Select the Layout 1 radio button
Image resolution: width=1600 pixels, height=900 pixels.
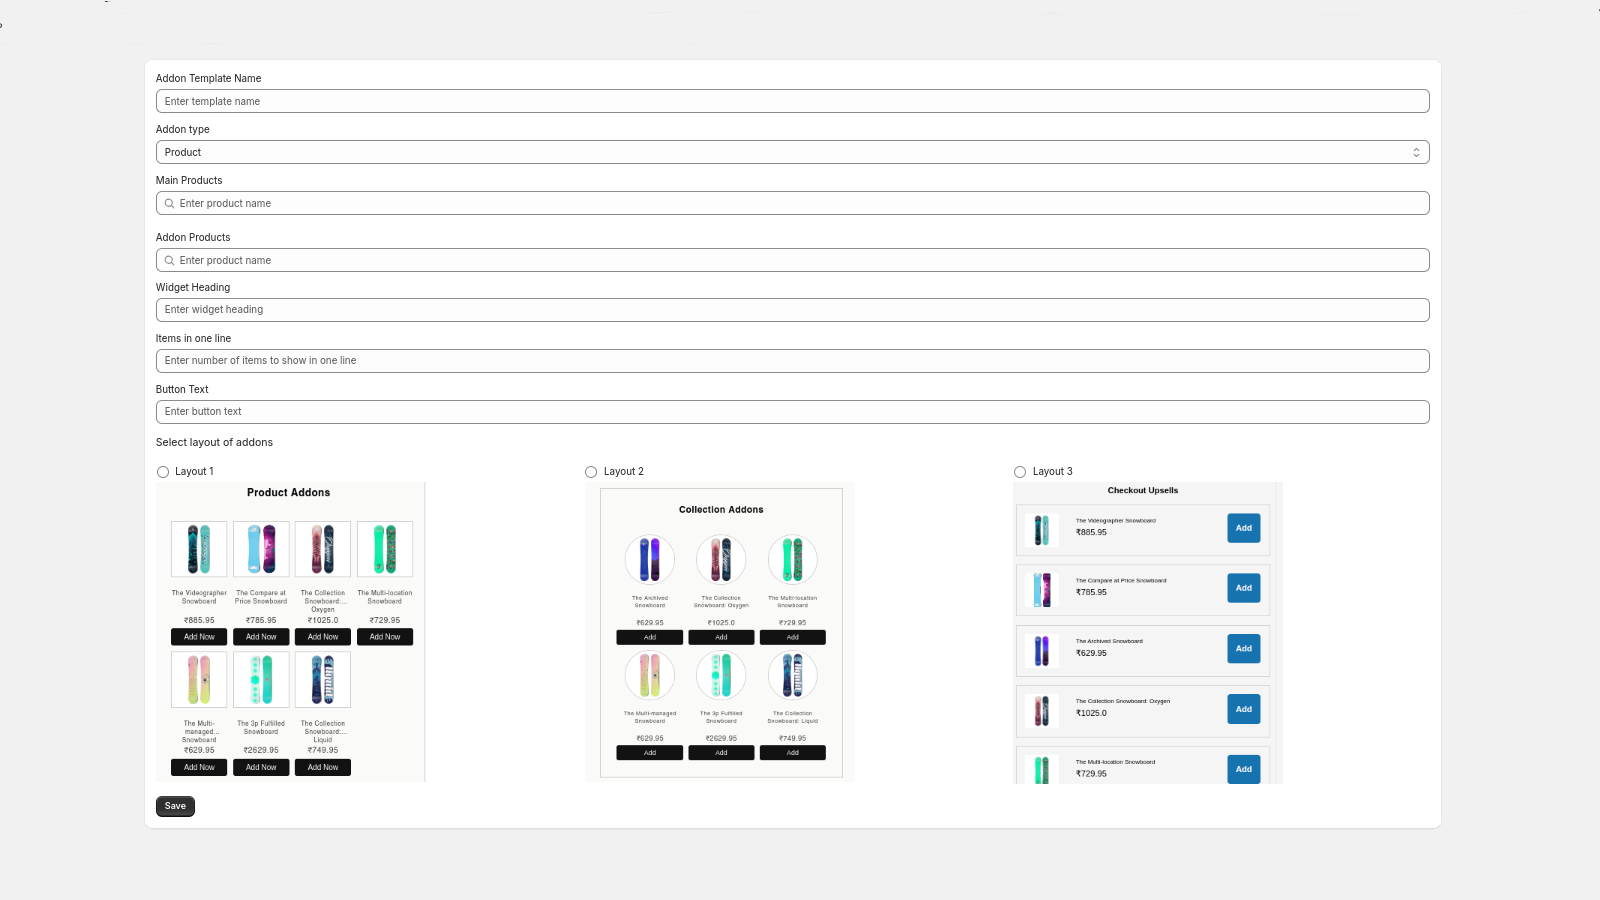163,471
